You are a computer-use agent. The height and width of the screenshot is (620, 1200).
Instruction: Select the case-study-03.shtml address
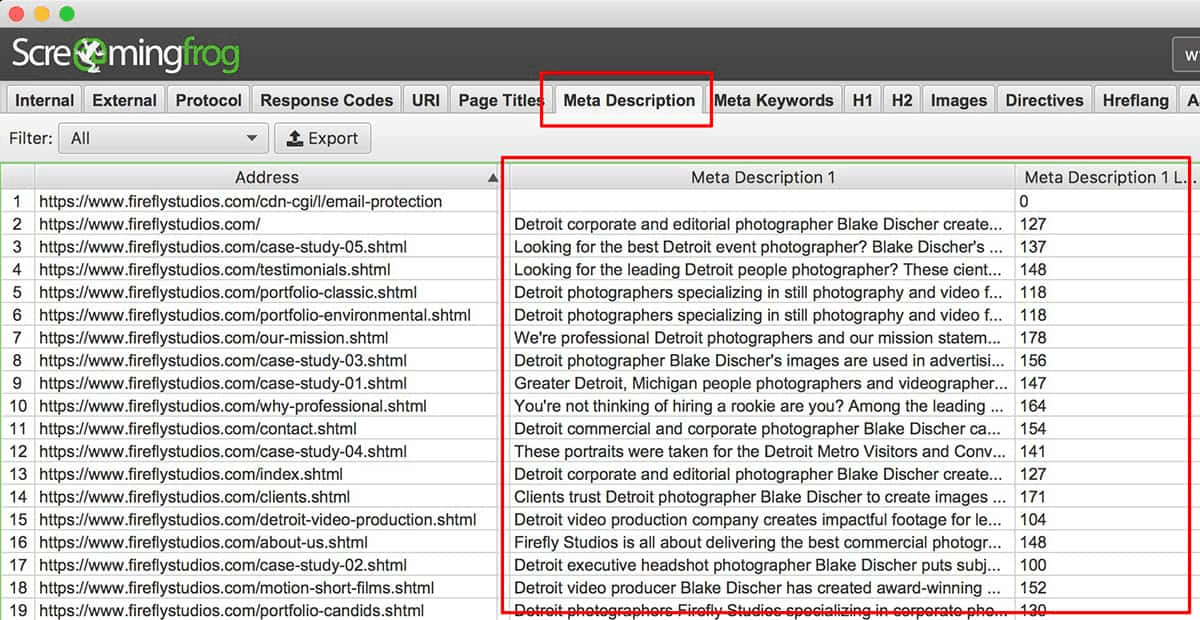click(x=223, y=360)
